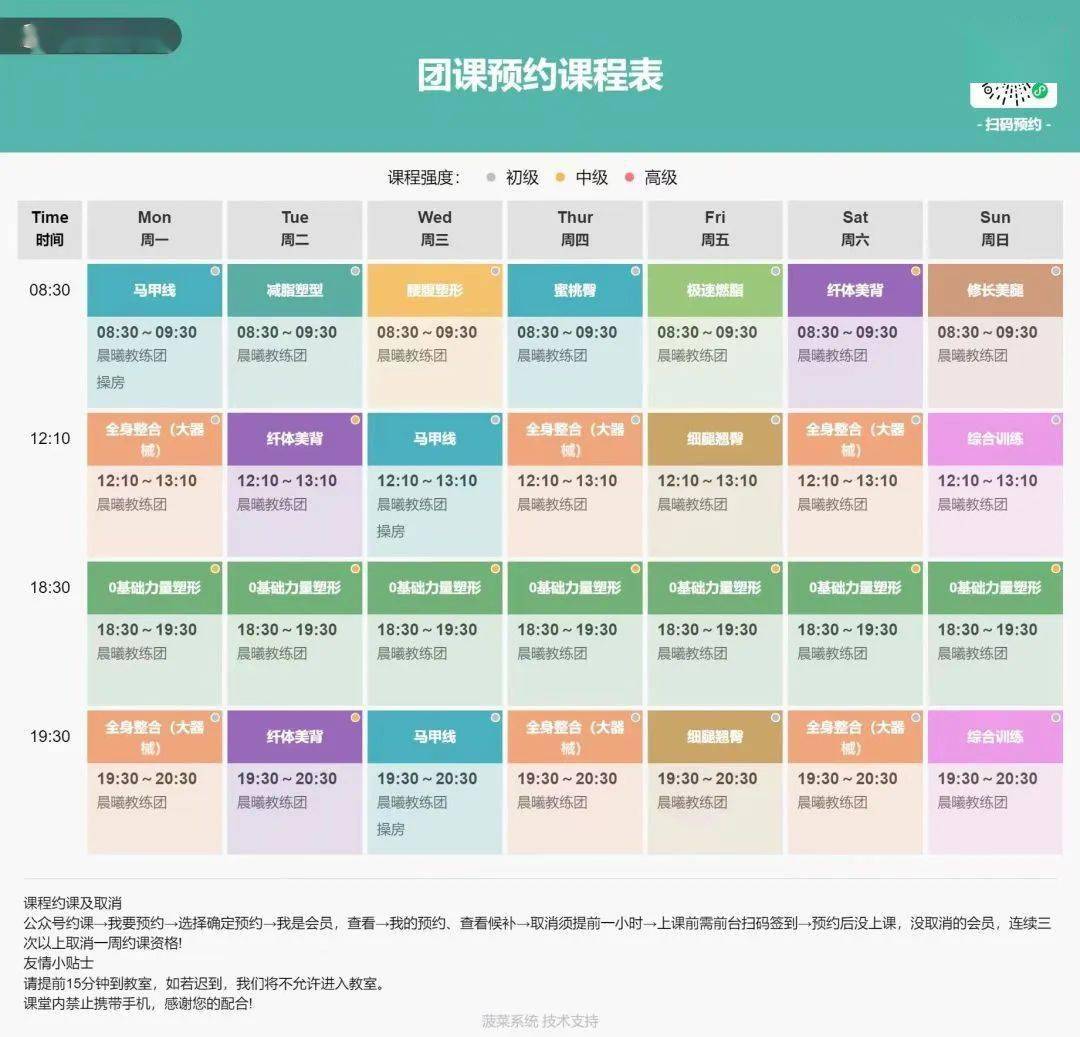
Task: Select the Fri 周五 column header
Action: (x=715, y=229)
